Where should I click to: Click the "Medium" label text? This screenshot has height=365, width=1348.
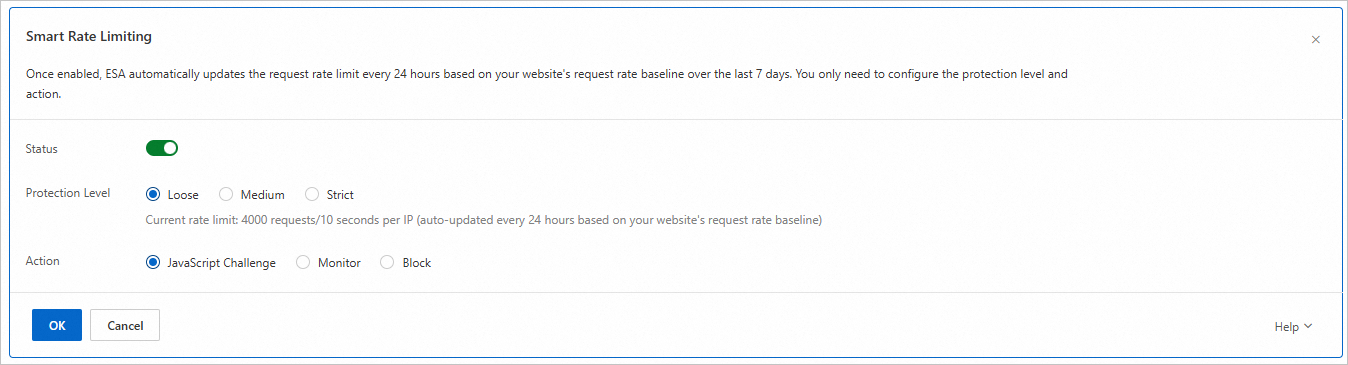[x=263, y=195]
